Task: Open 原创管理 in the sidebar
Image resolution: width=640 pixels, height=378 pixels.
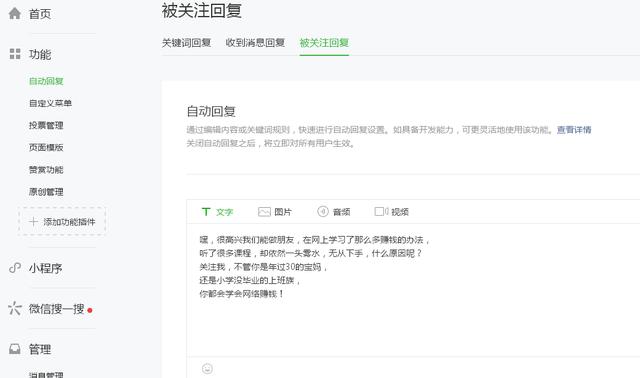Action: click(x=46, y=192)
